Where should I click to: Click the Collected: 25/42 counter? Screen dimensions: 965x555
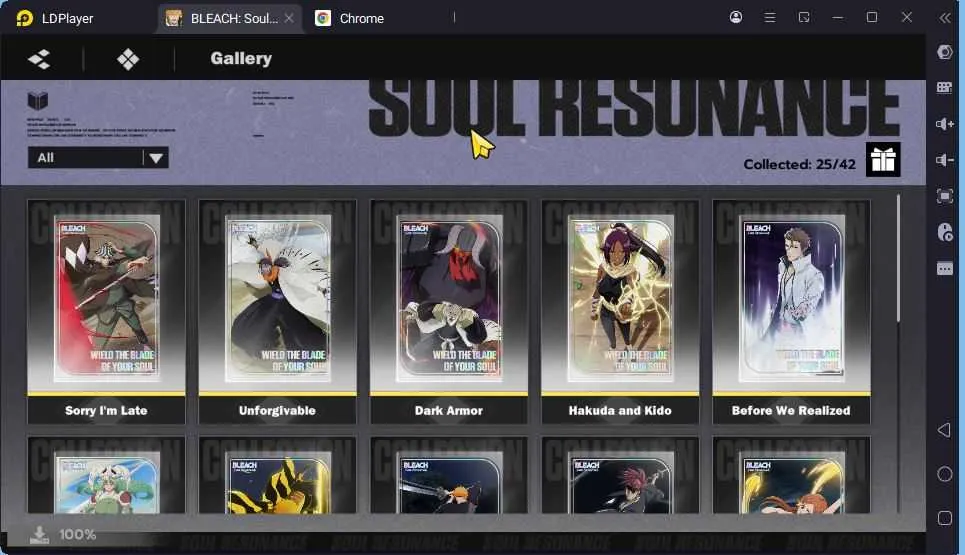[799, 164]
